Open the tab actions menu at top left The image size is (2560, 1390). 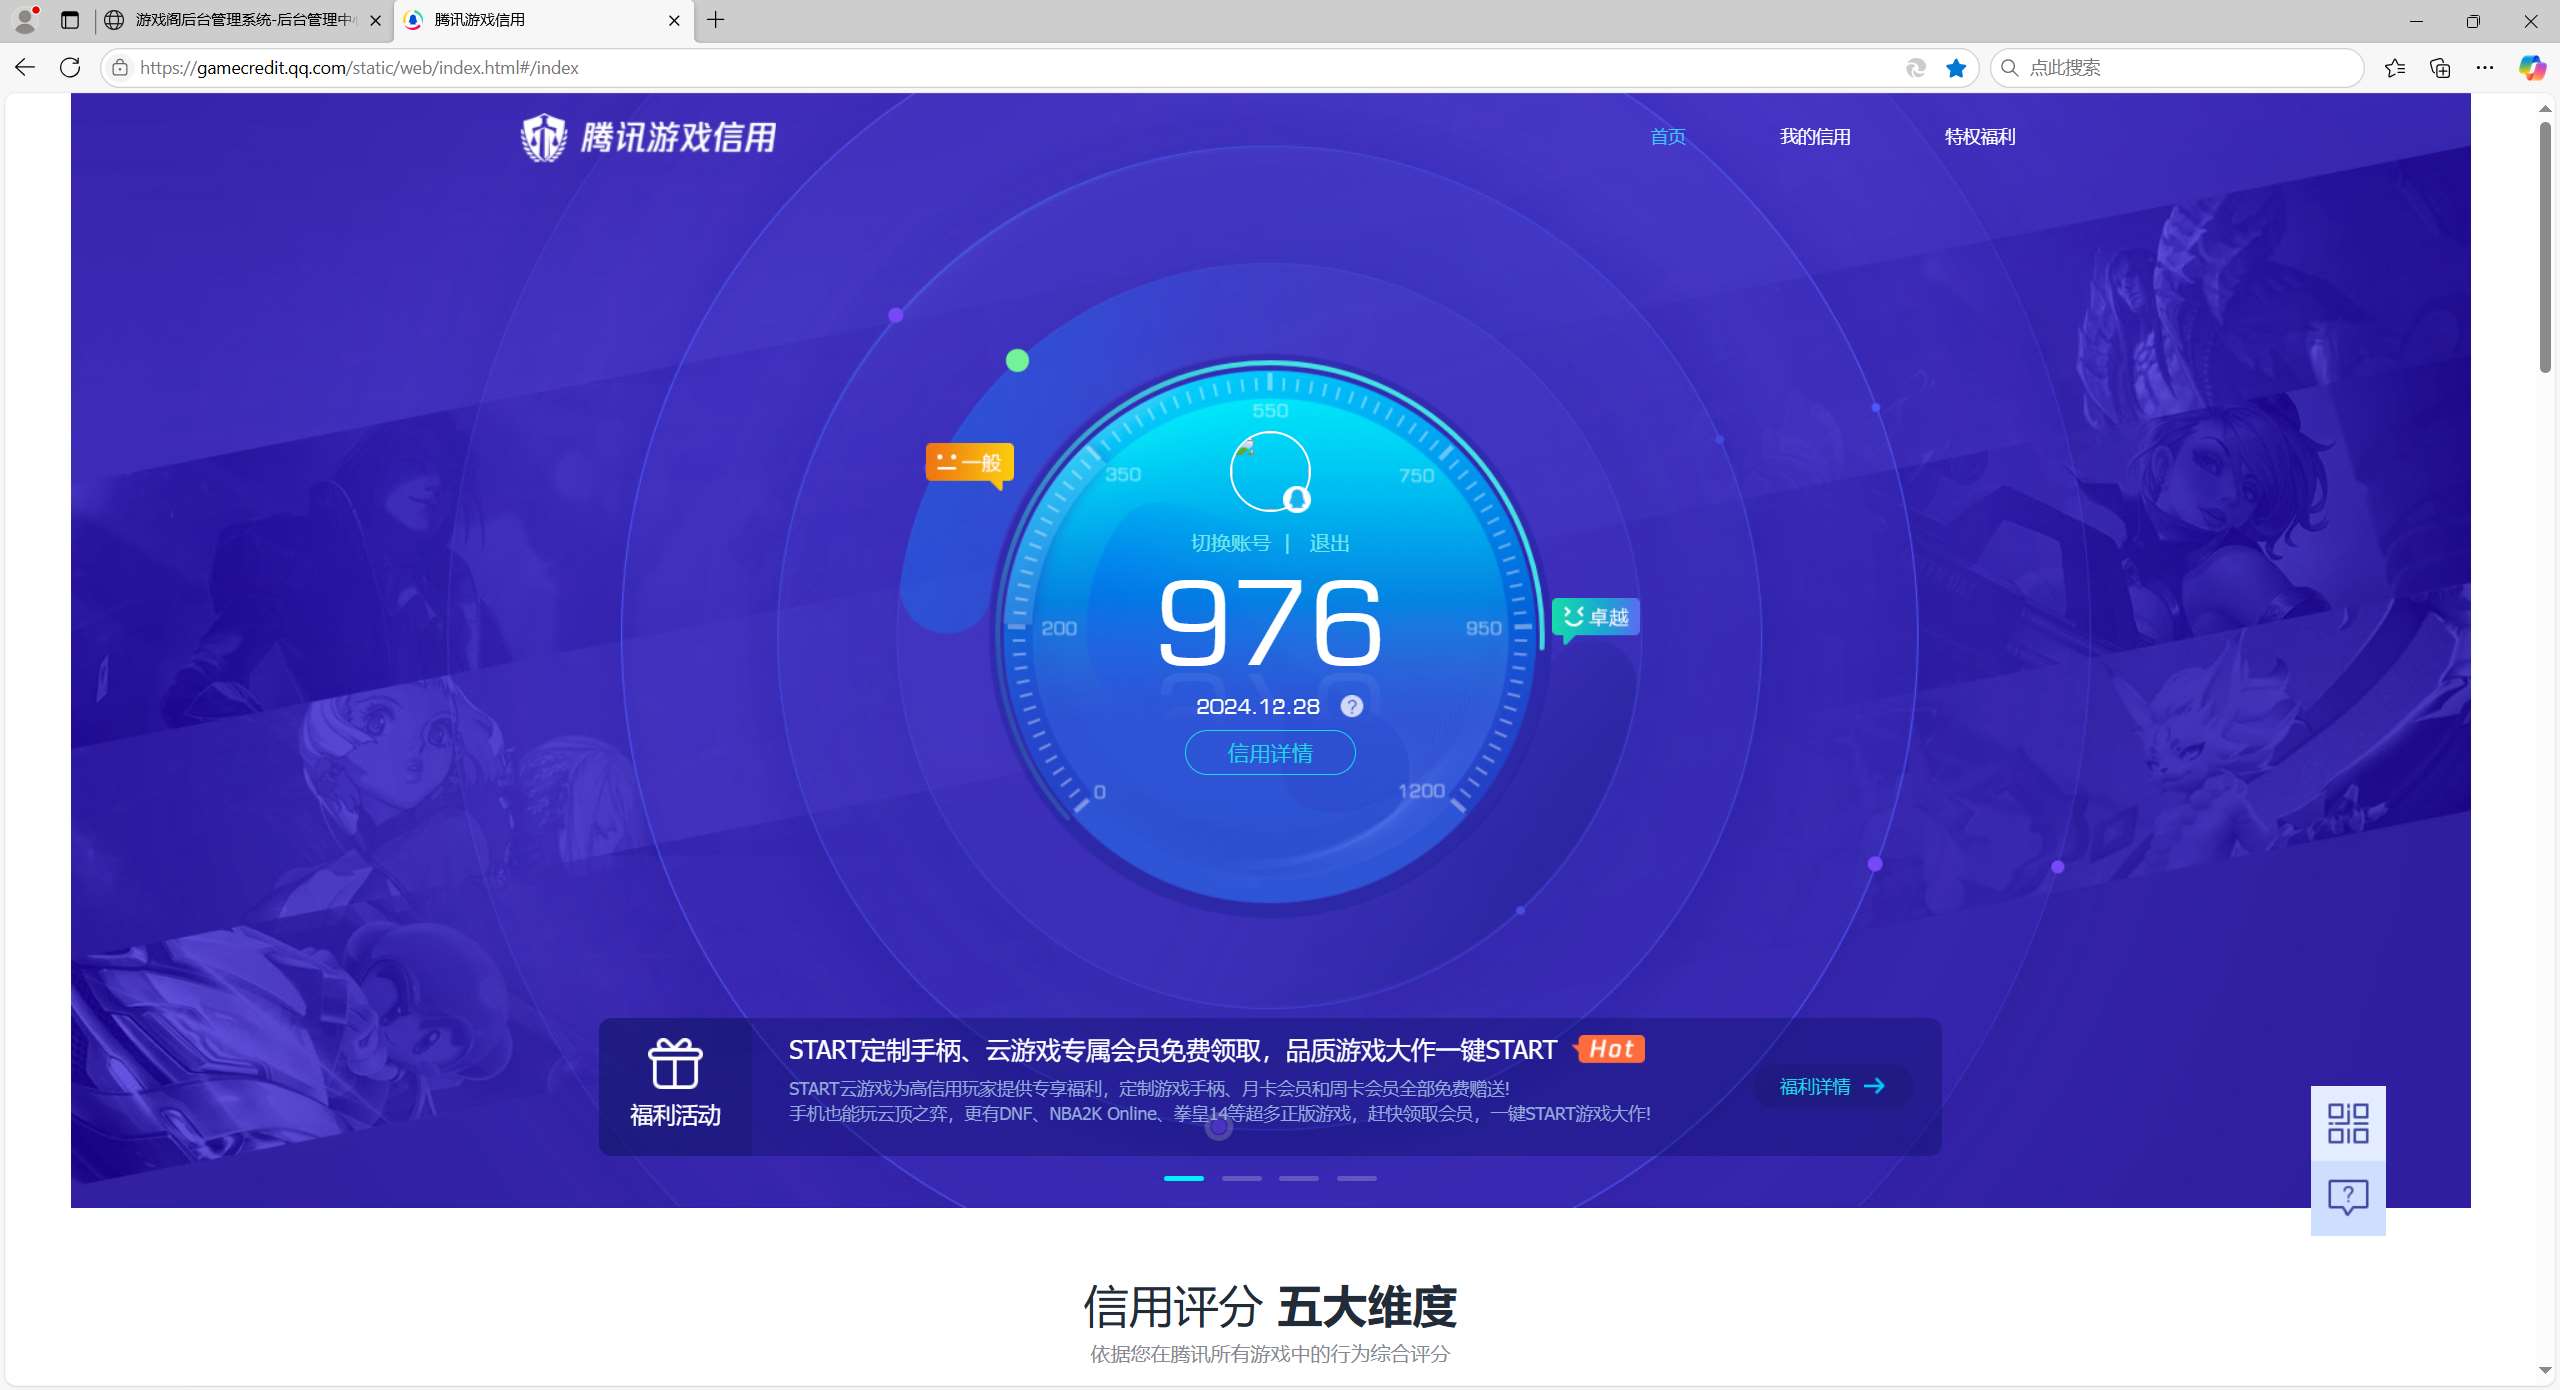tap(69, 20)
